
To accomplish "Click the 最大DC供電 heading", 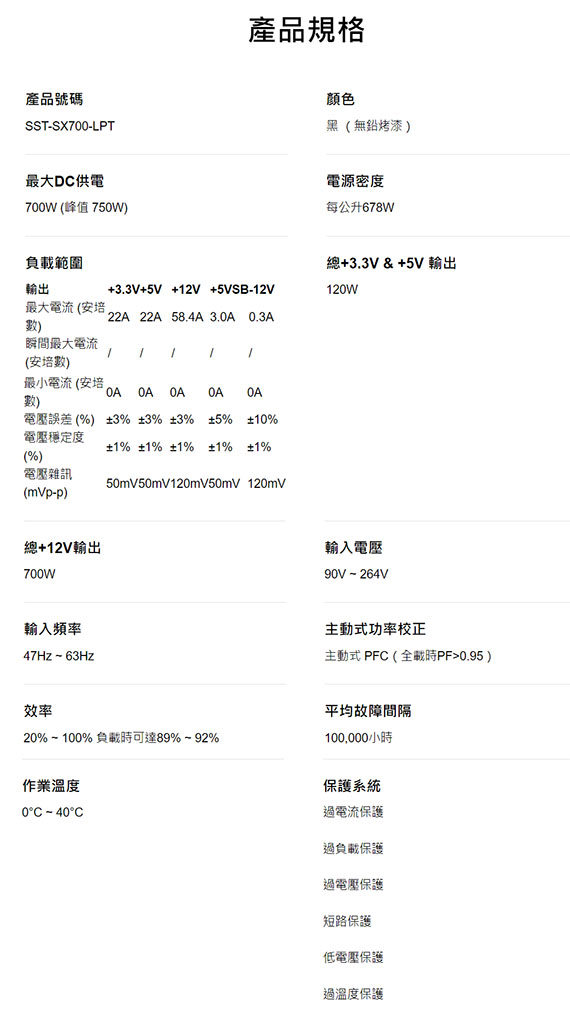I will coord(64,181).
